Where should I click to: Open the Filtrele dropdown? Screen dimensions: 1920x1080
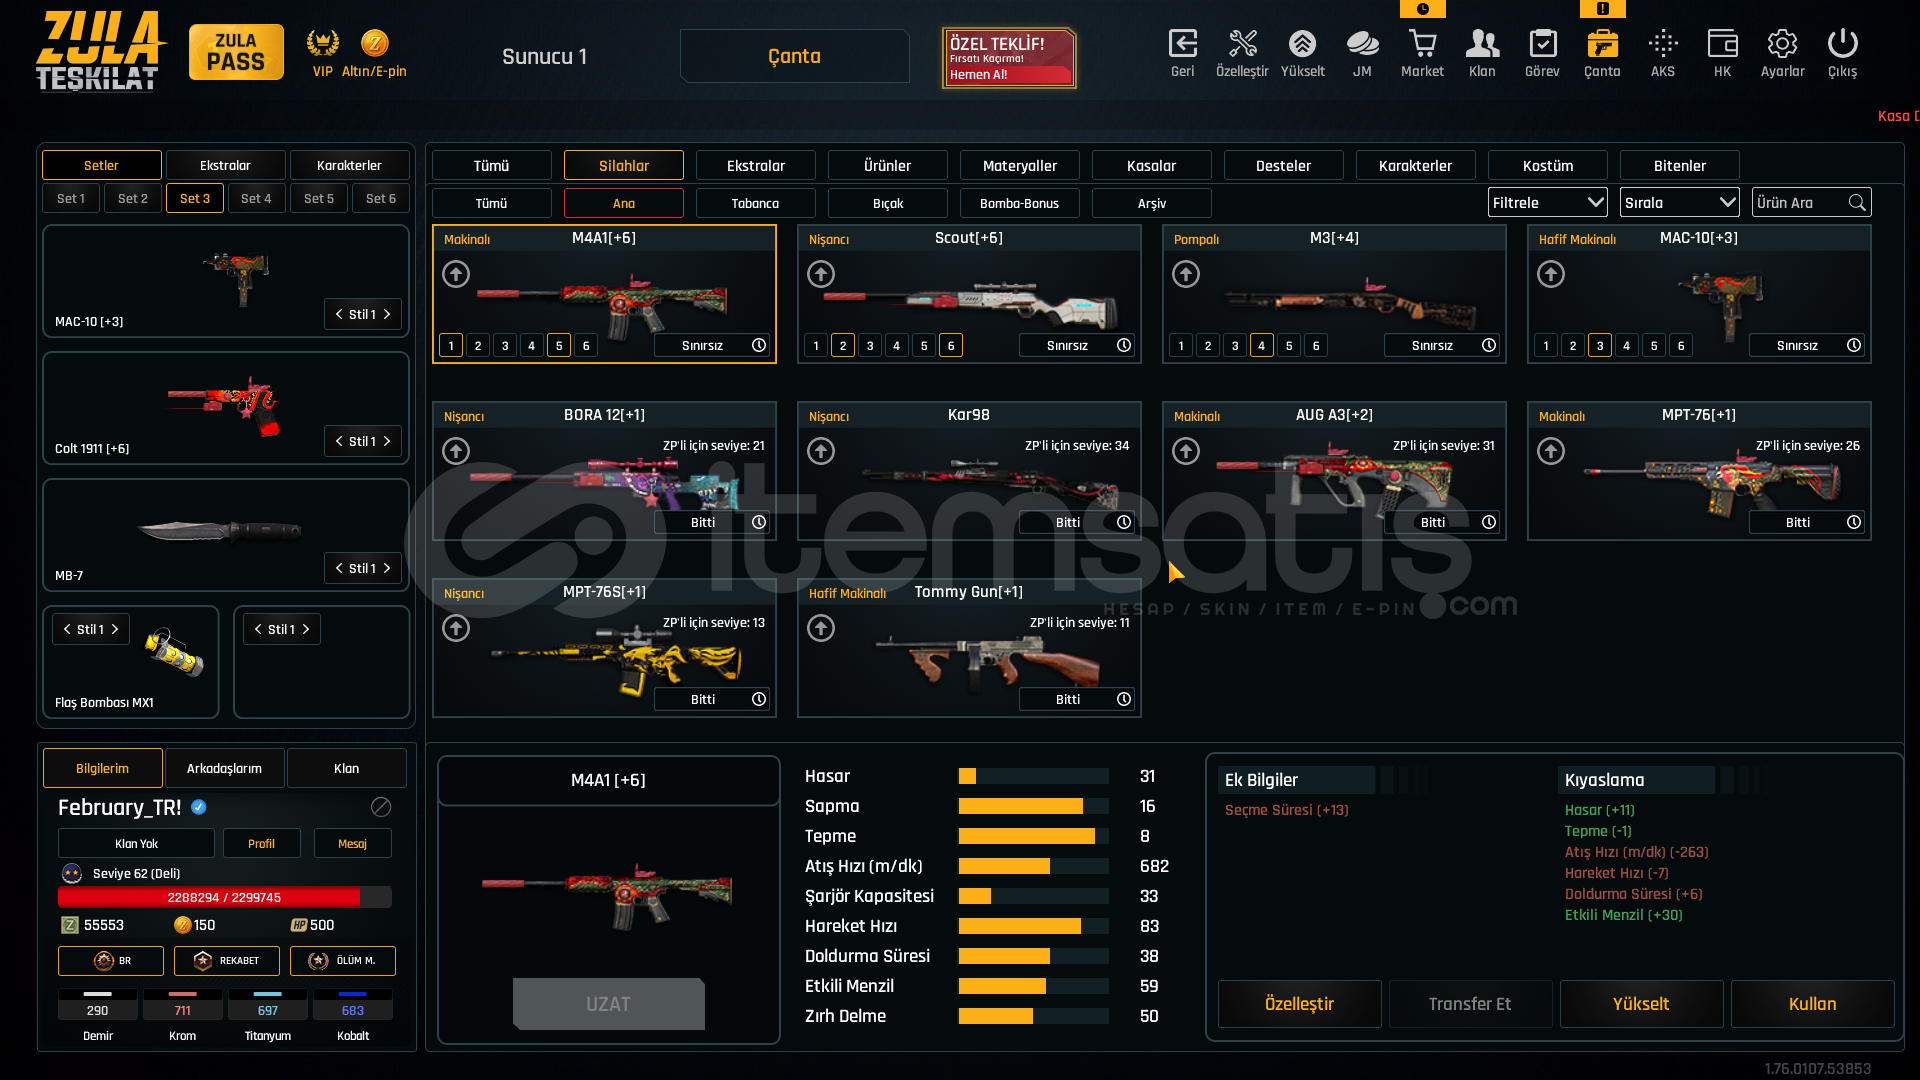[x=1547, y=203]
